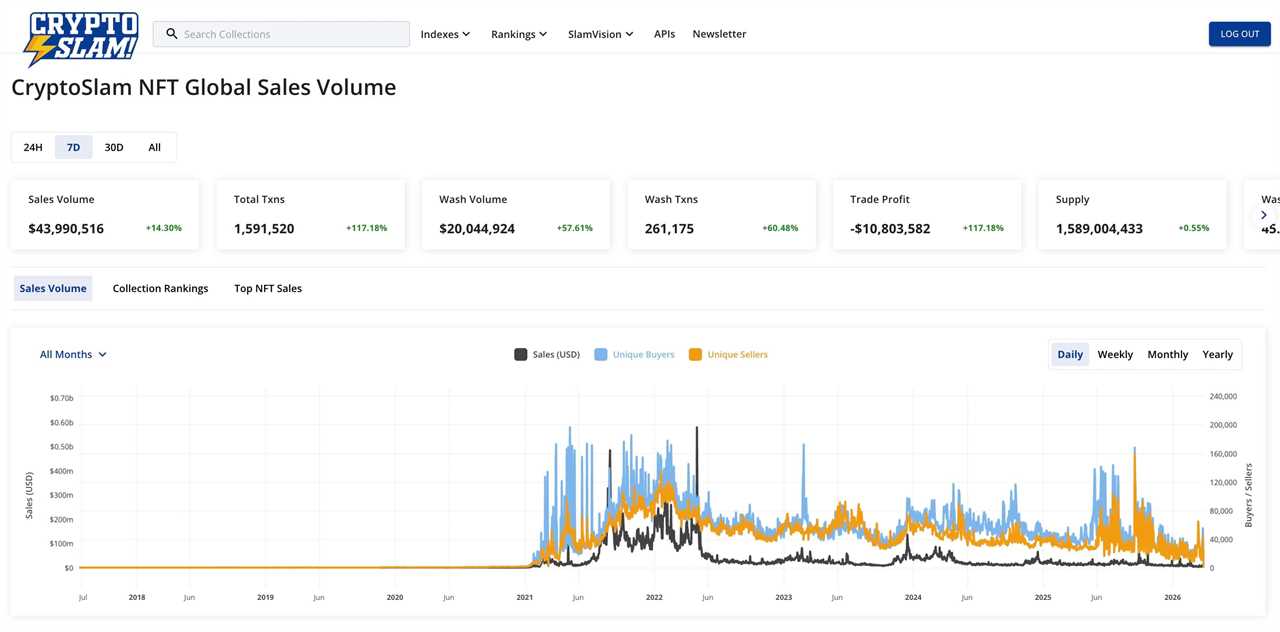Go to the APIs page
The image size is (1280, 632).
coord(664,34)
